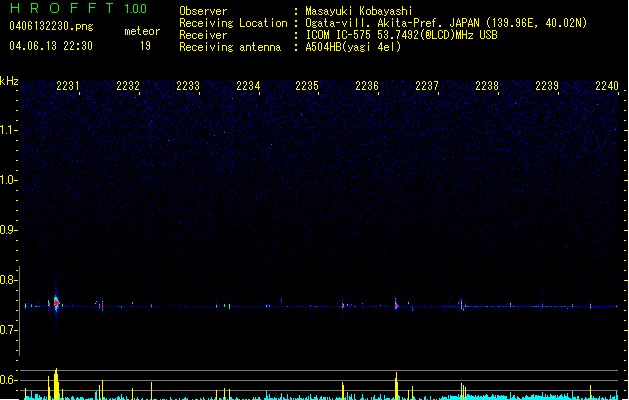Click the HROFFT 1.0.0 title text
Image resolution: width=629 pixels, height=400 pixels.
[78, 8]
